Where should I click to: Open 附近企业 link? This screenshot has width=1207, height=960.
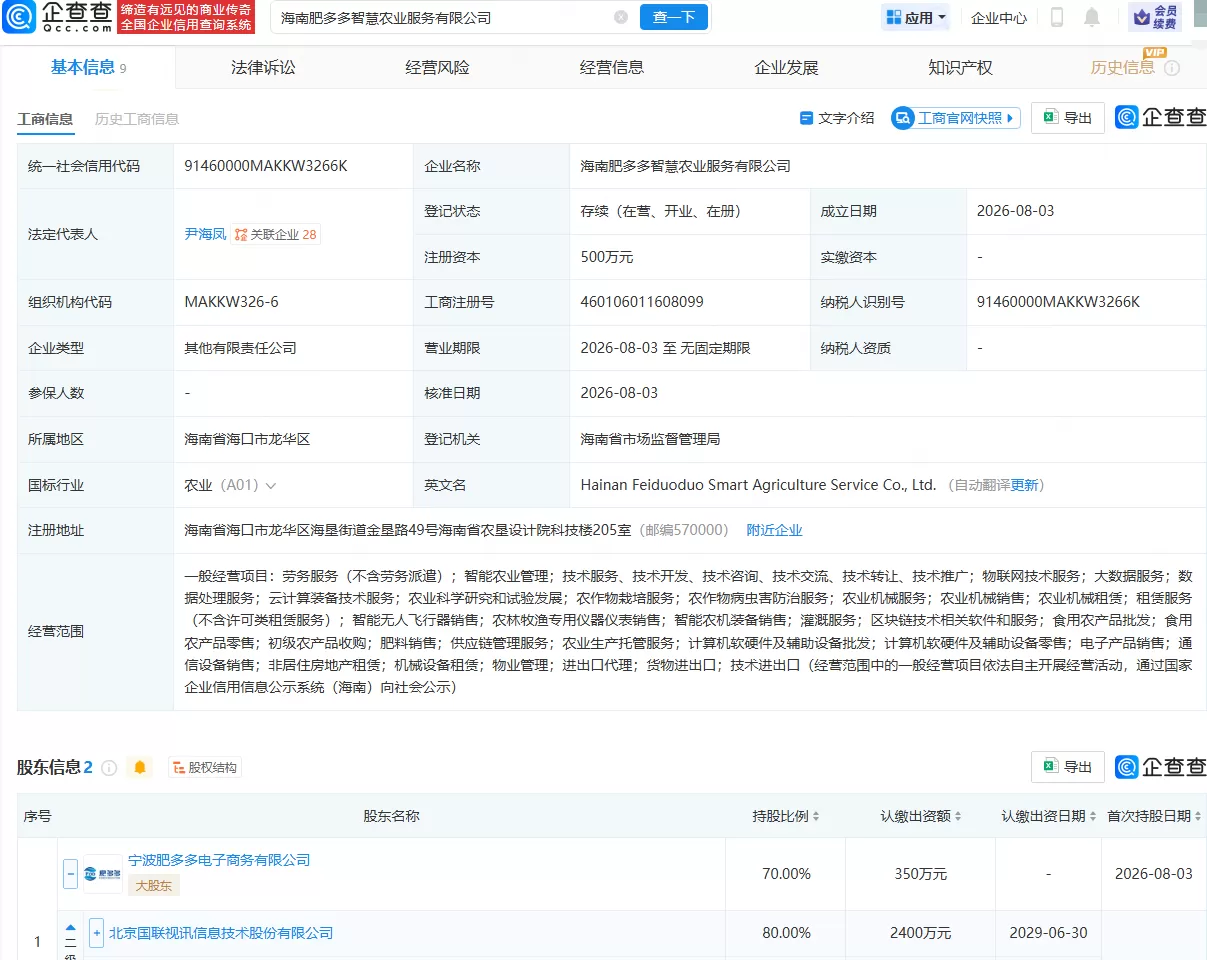(x=775, y=530)
